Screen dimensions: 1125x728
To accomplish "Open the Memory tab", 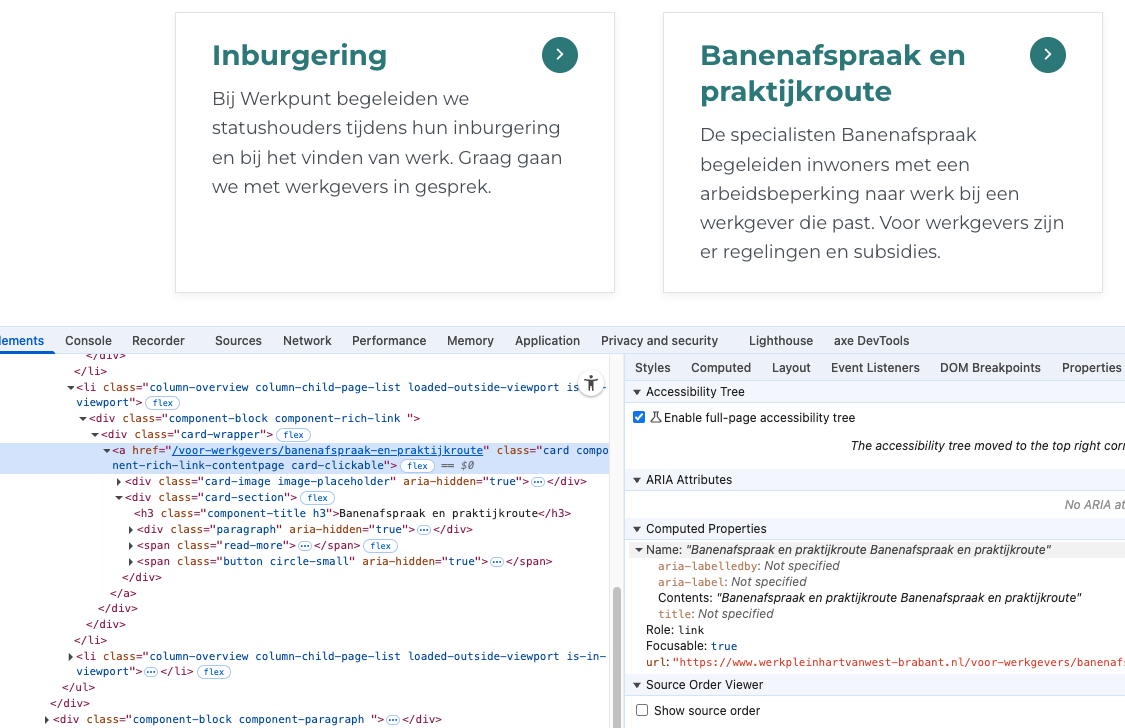I will coord(470,341).
